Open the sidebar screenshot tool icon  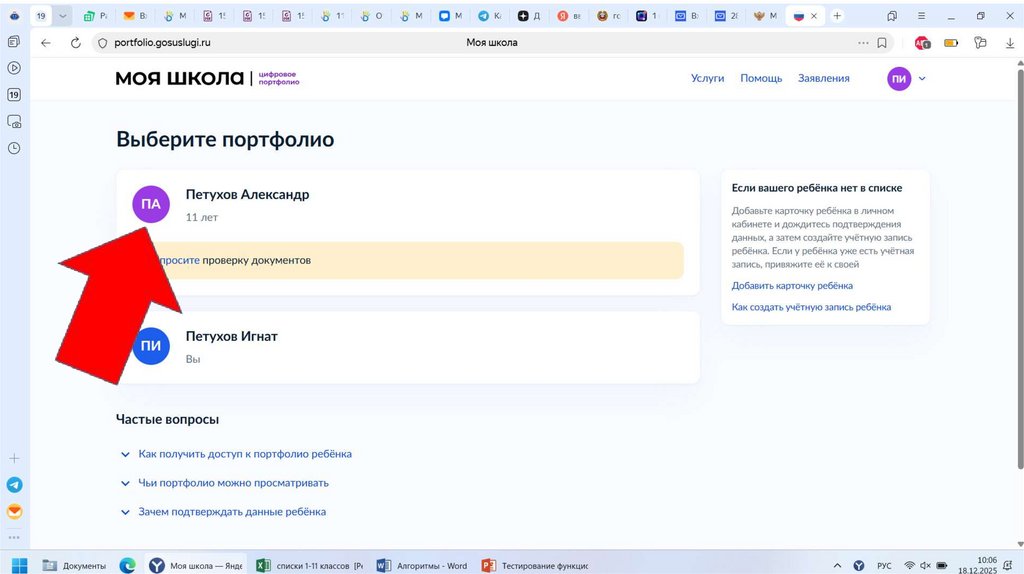[x=14, y=121]
